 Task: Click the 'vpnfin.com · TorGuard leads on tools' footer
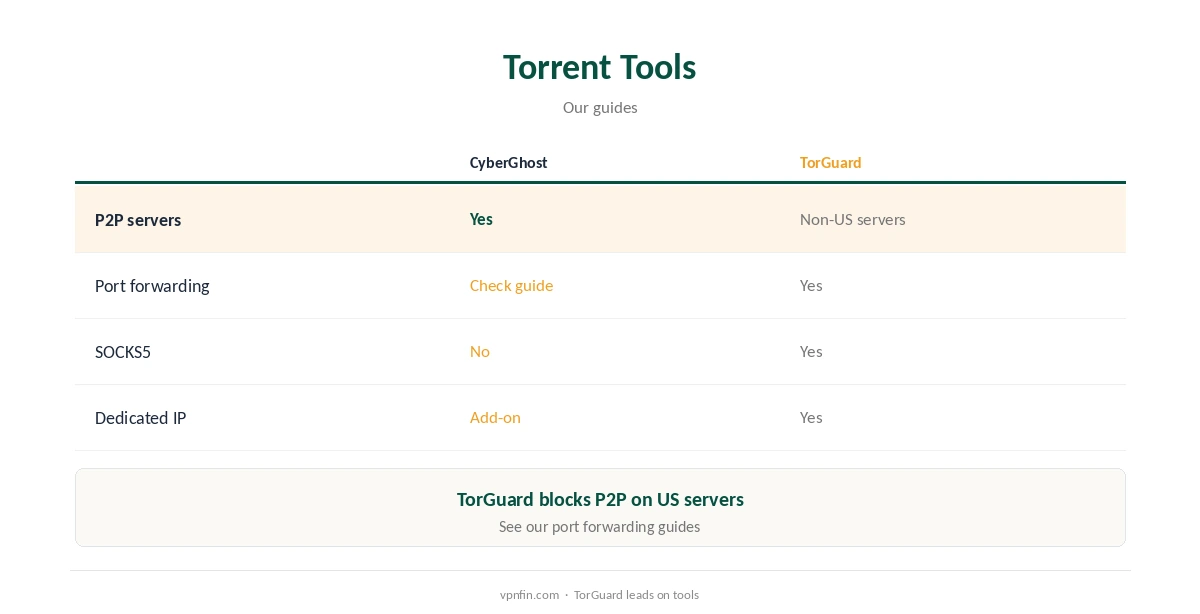coord(600,594)
